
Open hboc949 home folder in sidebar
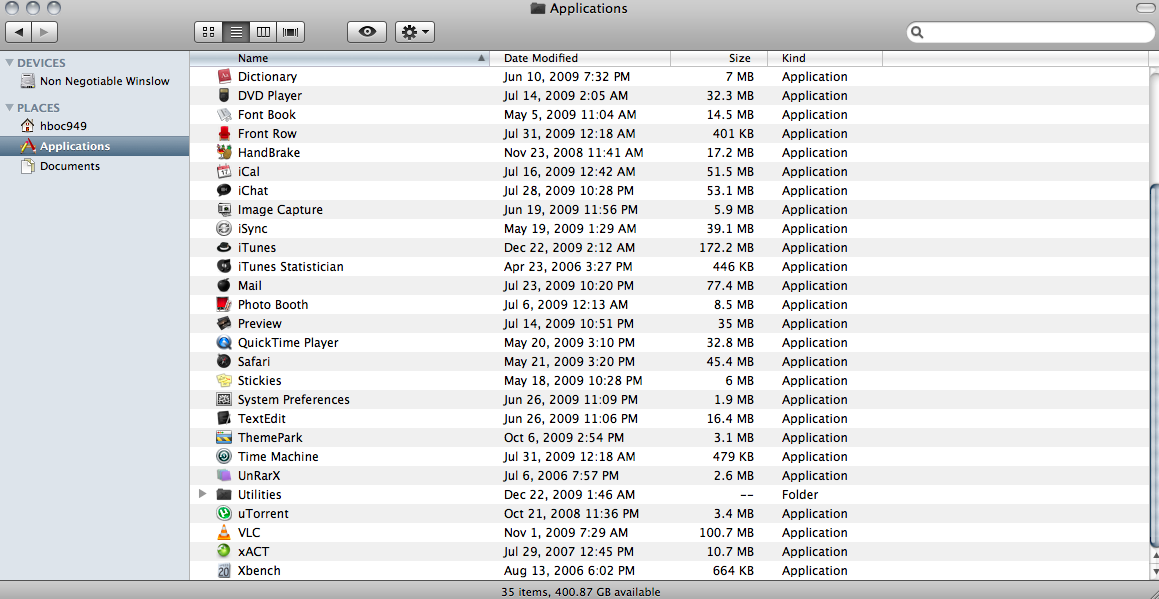coord(95,126)
